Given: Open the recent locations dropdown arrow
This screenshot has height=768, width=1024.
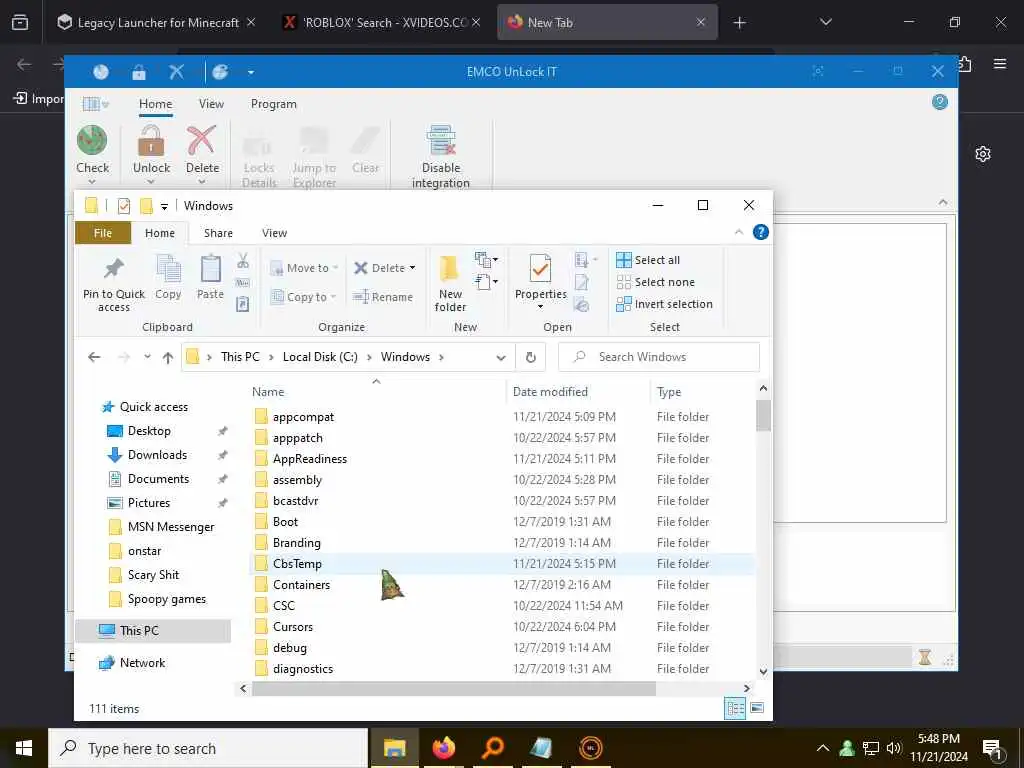Looking at the screenshot, I should click(148, 357).
